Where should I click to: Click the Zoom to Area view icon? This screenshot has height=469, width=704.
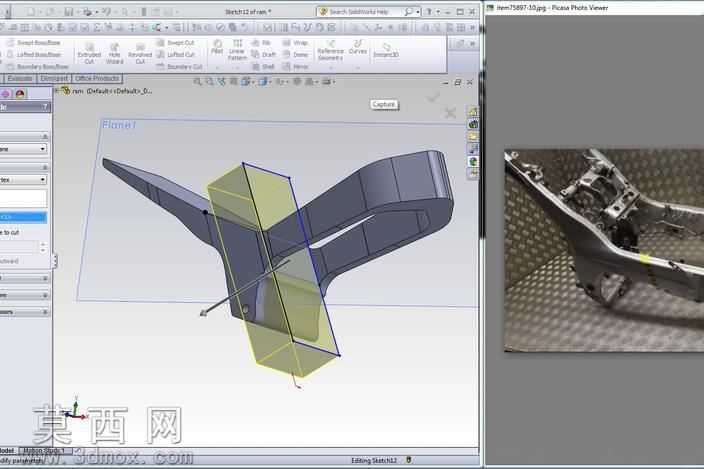209,82
